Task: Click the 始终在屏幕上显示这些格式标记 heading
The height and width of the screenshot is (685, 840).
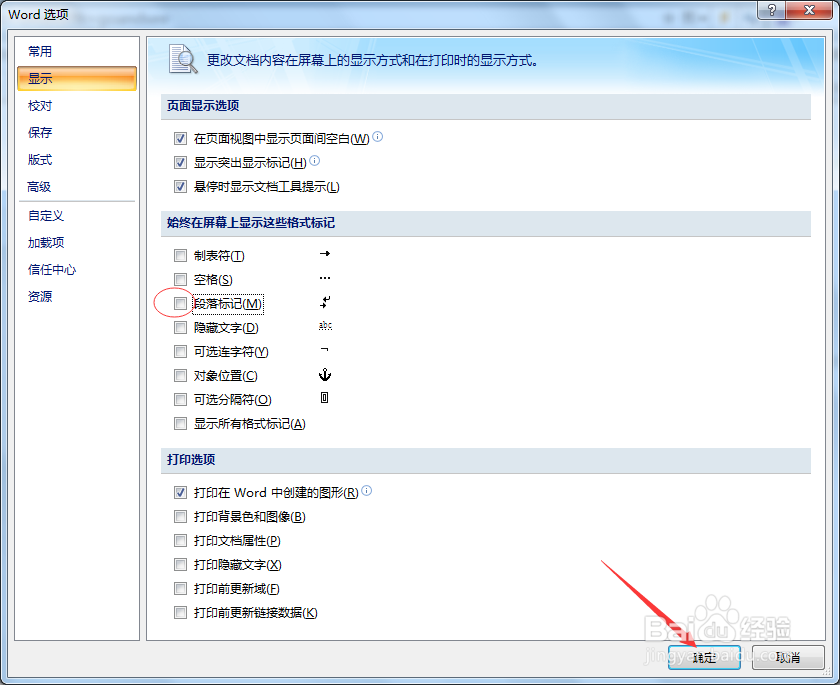Action: pyautogui.click(x=251, y=222)
